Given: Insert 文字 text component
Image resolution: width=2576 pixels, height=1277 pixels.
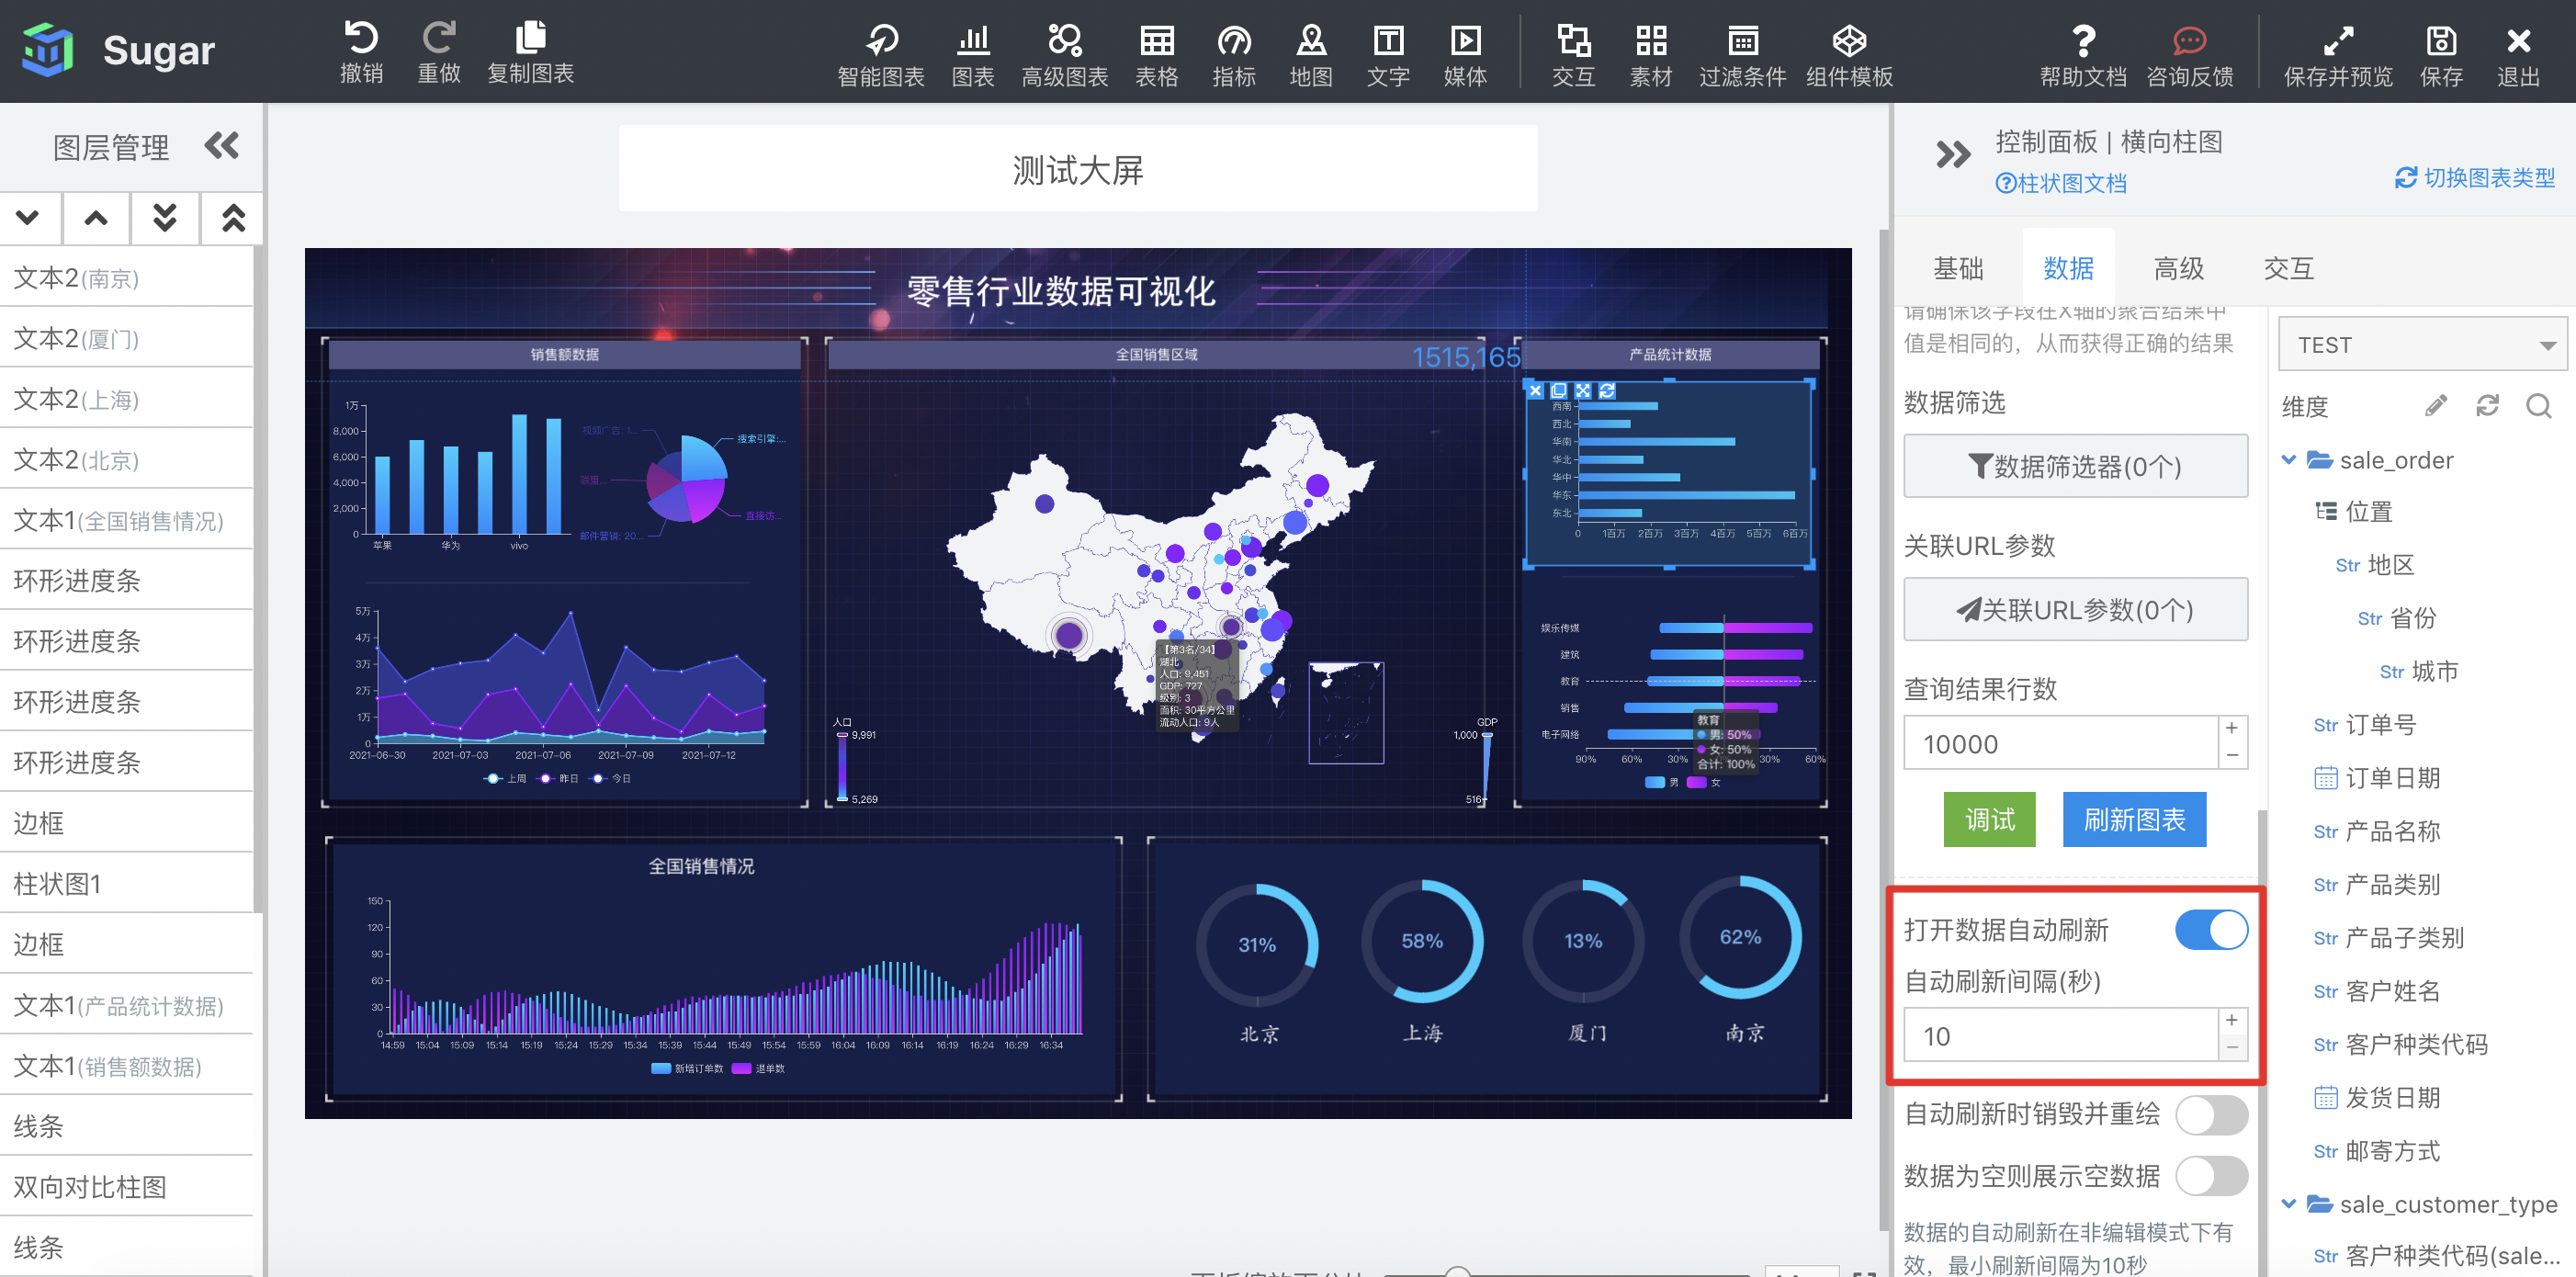Looking at the screenshot, I should click(x=1388, y=55).
